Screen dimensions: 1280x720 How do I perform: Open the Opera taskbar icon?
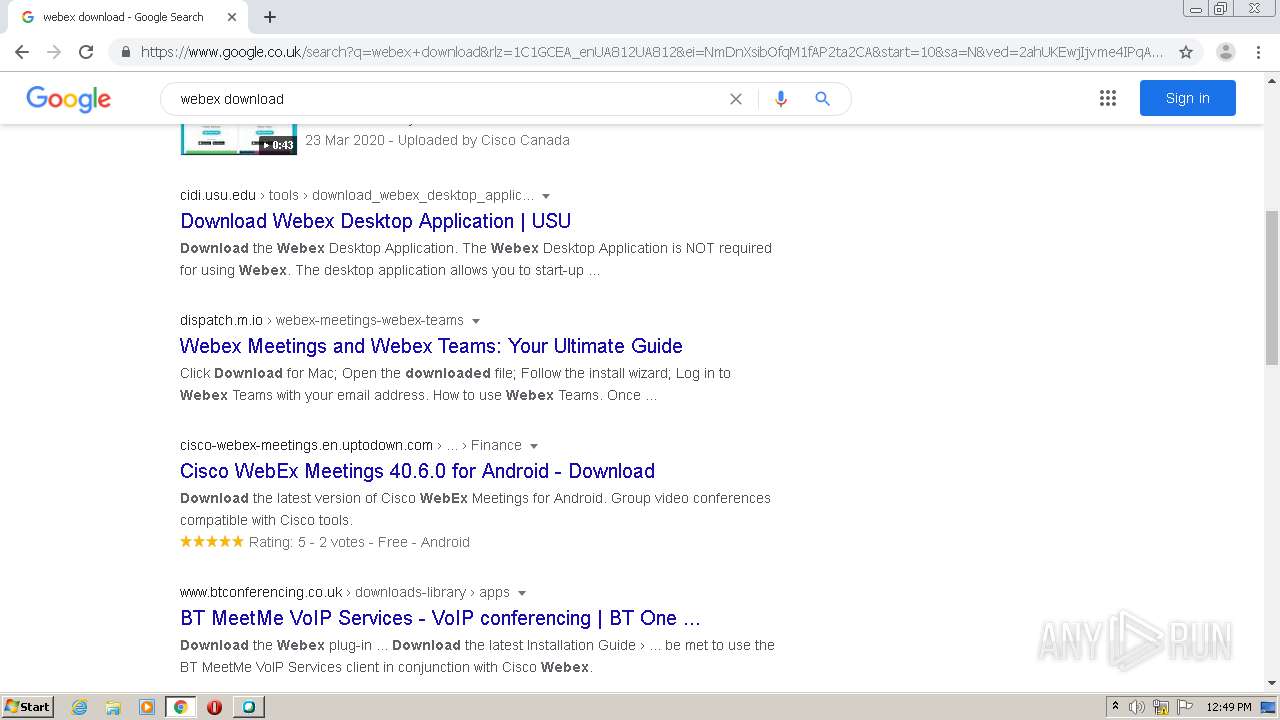click(214, 707)
